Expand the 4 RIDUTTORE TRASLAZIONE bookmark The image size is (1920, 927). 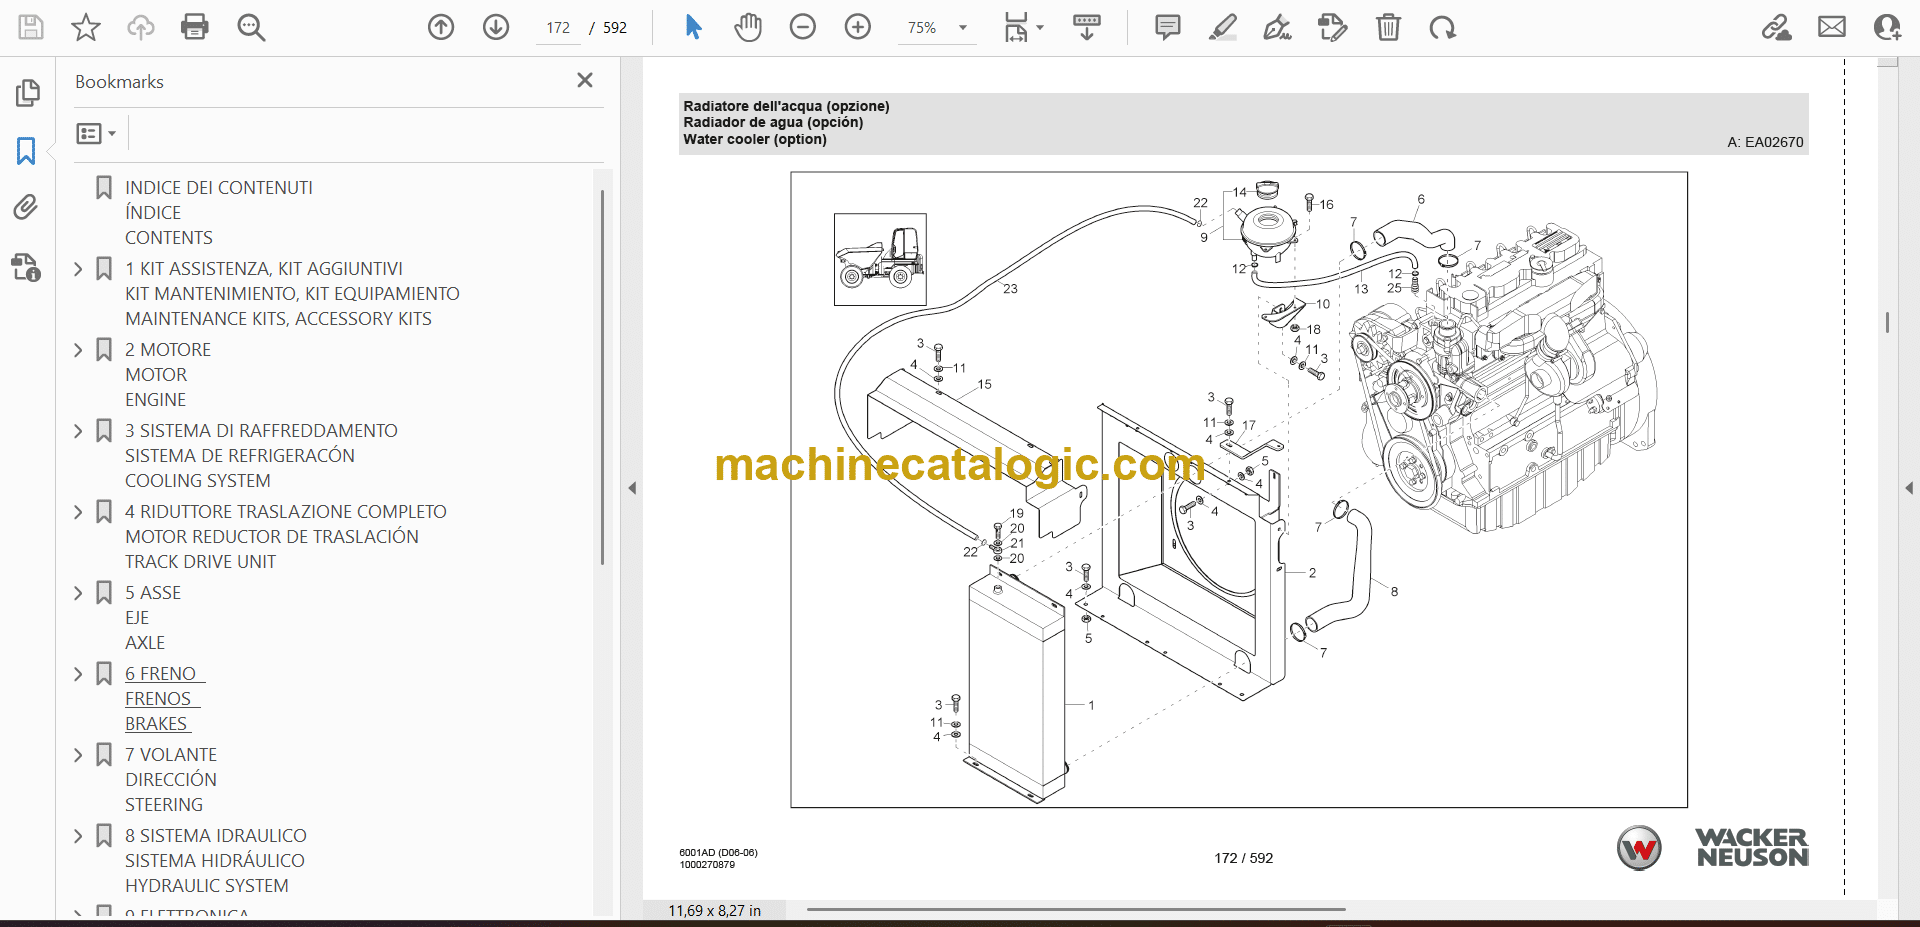78,511
